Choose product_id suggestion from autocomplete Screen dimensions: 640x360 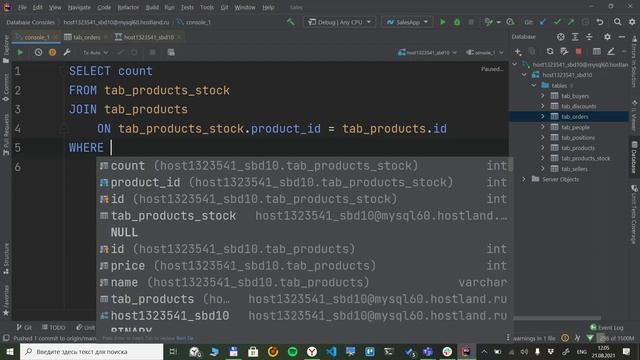304,182
